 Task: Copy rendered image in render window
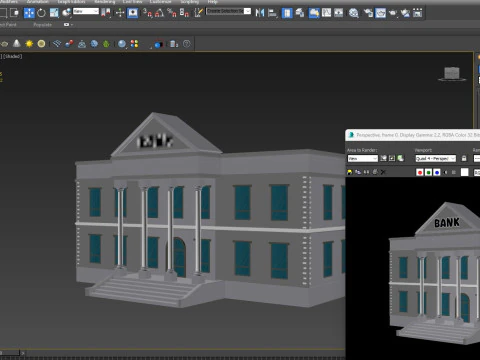pyautogui.click(x=358, y=172)
